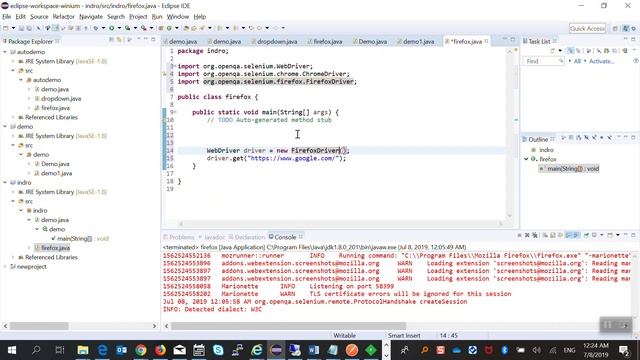This screenshot has width=640, height=360.
Task: Click the Collapse All icon in Package Explorer
Action: coord(111,40)
